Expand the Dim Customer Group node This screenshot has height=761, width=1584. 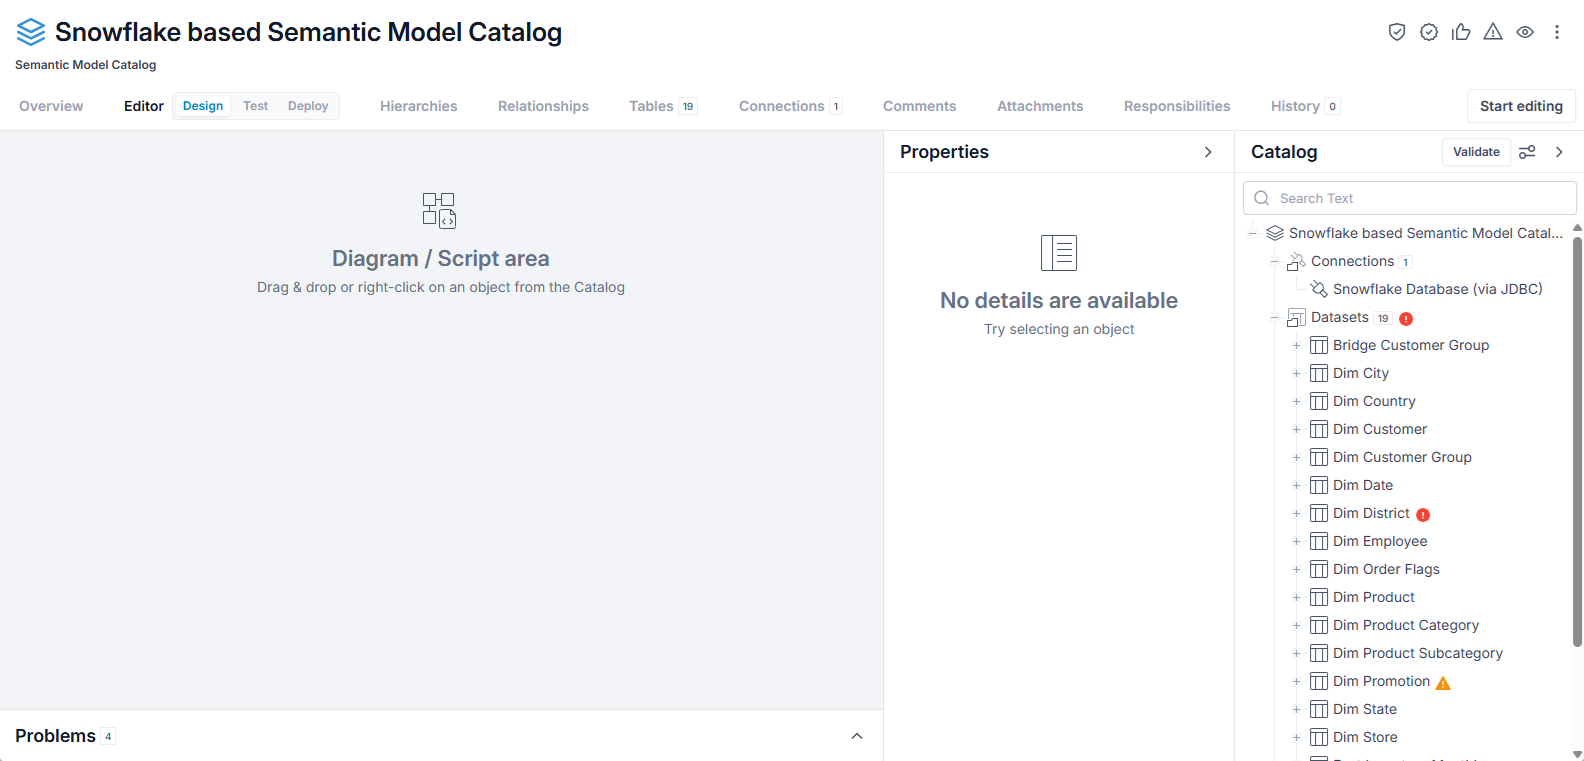1296,458
